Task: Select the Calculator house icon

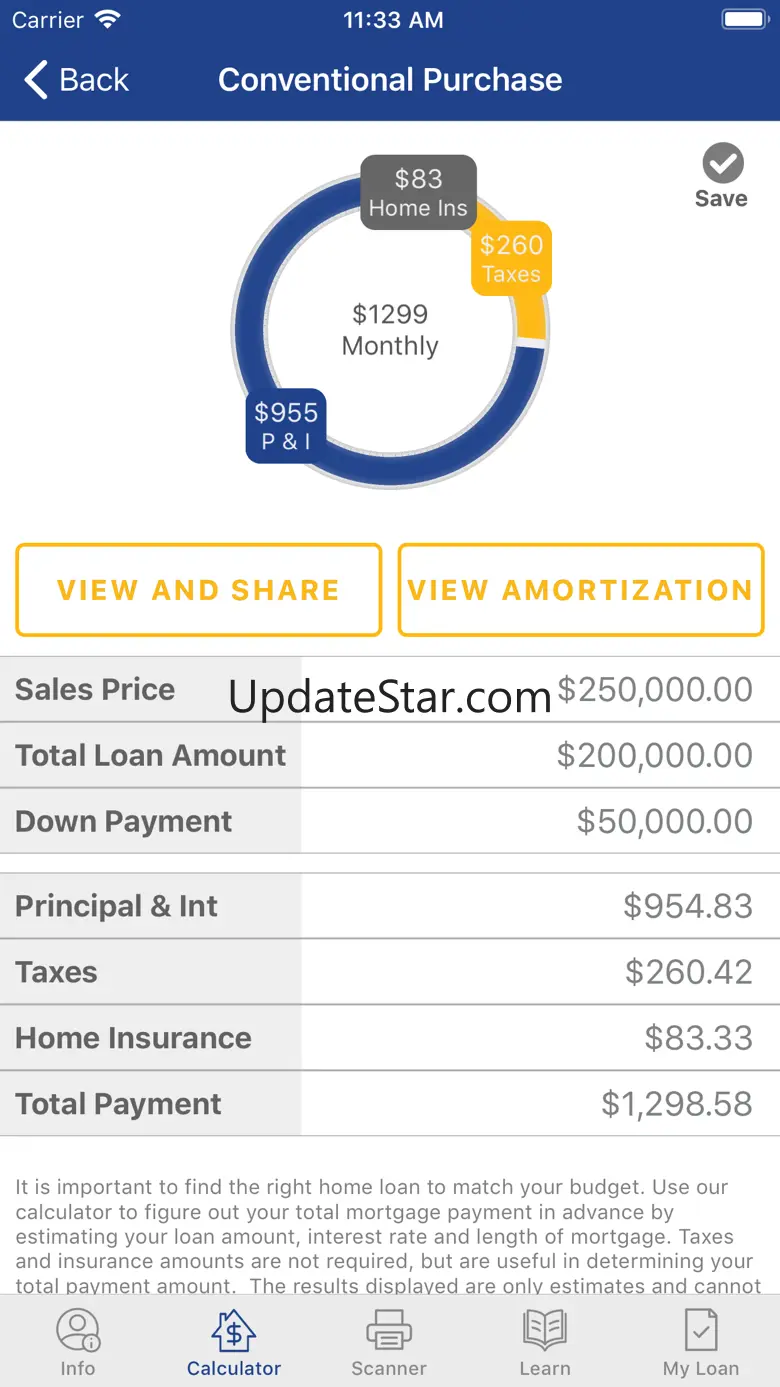Action: point(233,1331)
